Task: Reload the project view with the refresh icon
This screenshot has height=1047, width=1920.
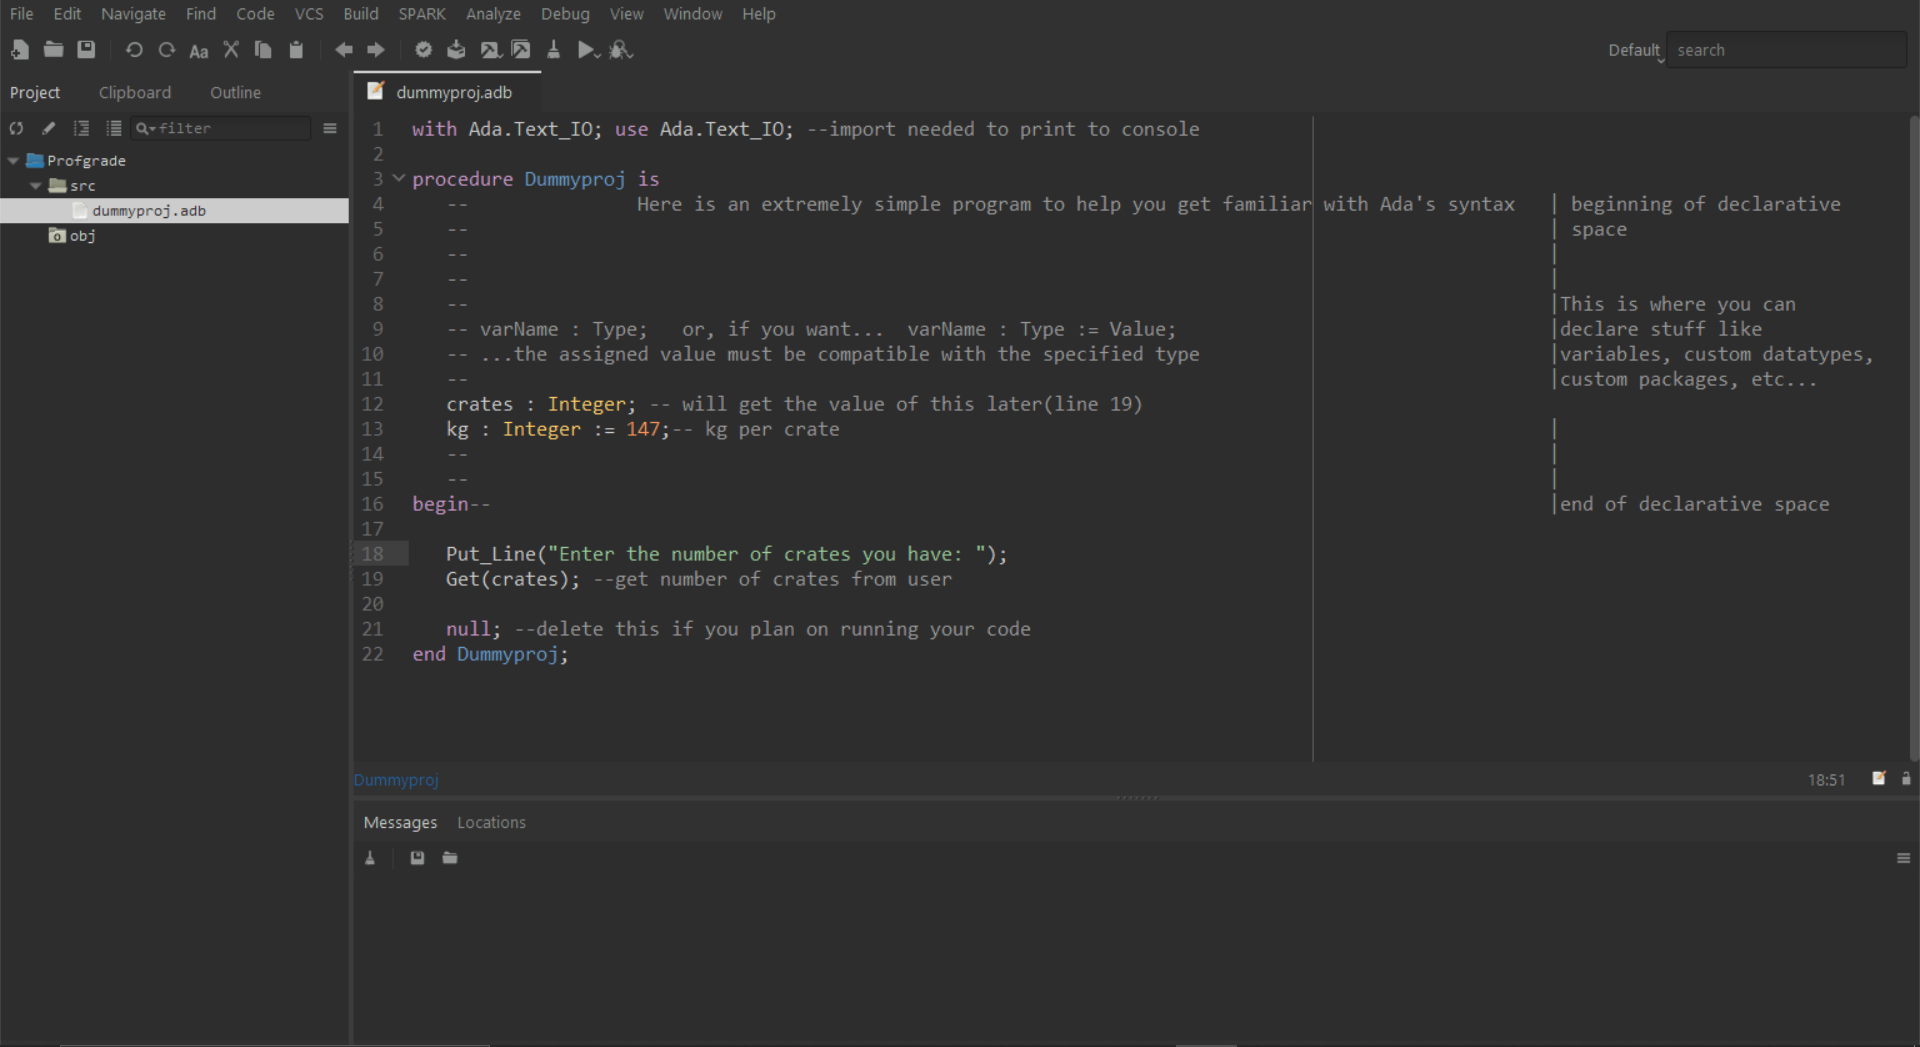Action: 16,128
